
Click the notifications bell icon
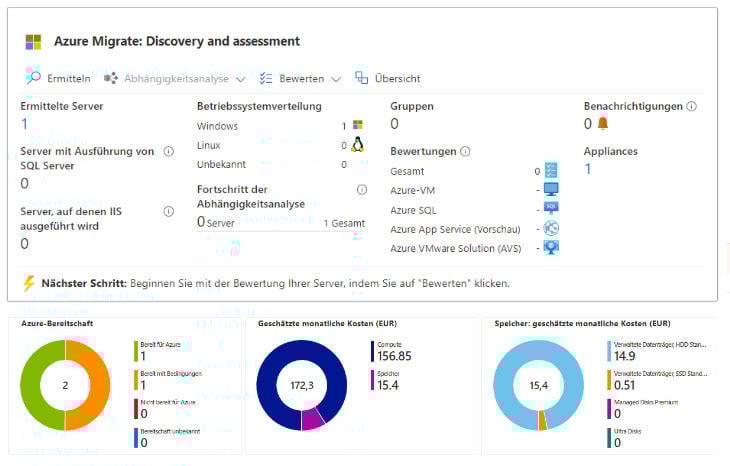602,124
